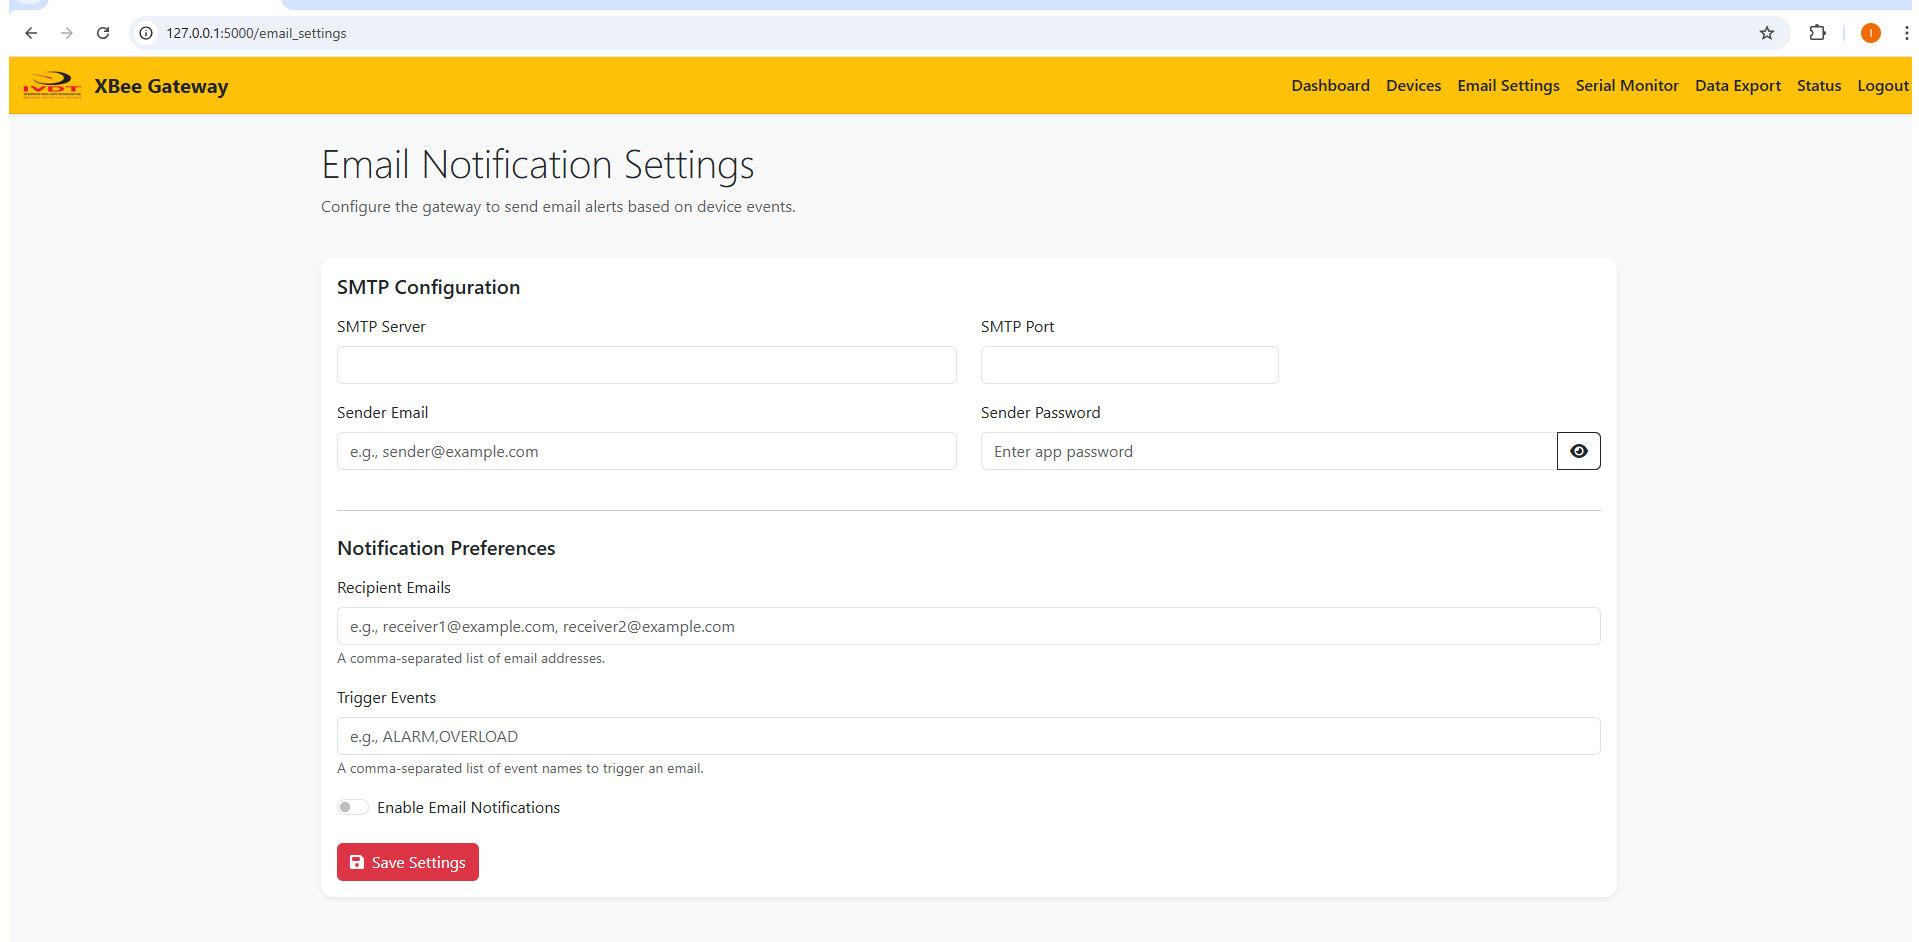Viewport: 1919px width, 942px height.
Task: Open the Dashboard nav item
Action: tap(1330, 86)
